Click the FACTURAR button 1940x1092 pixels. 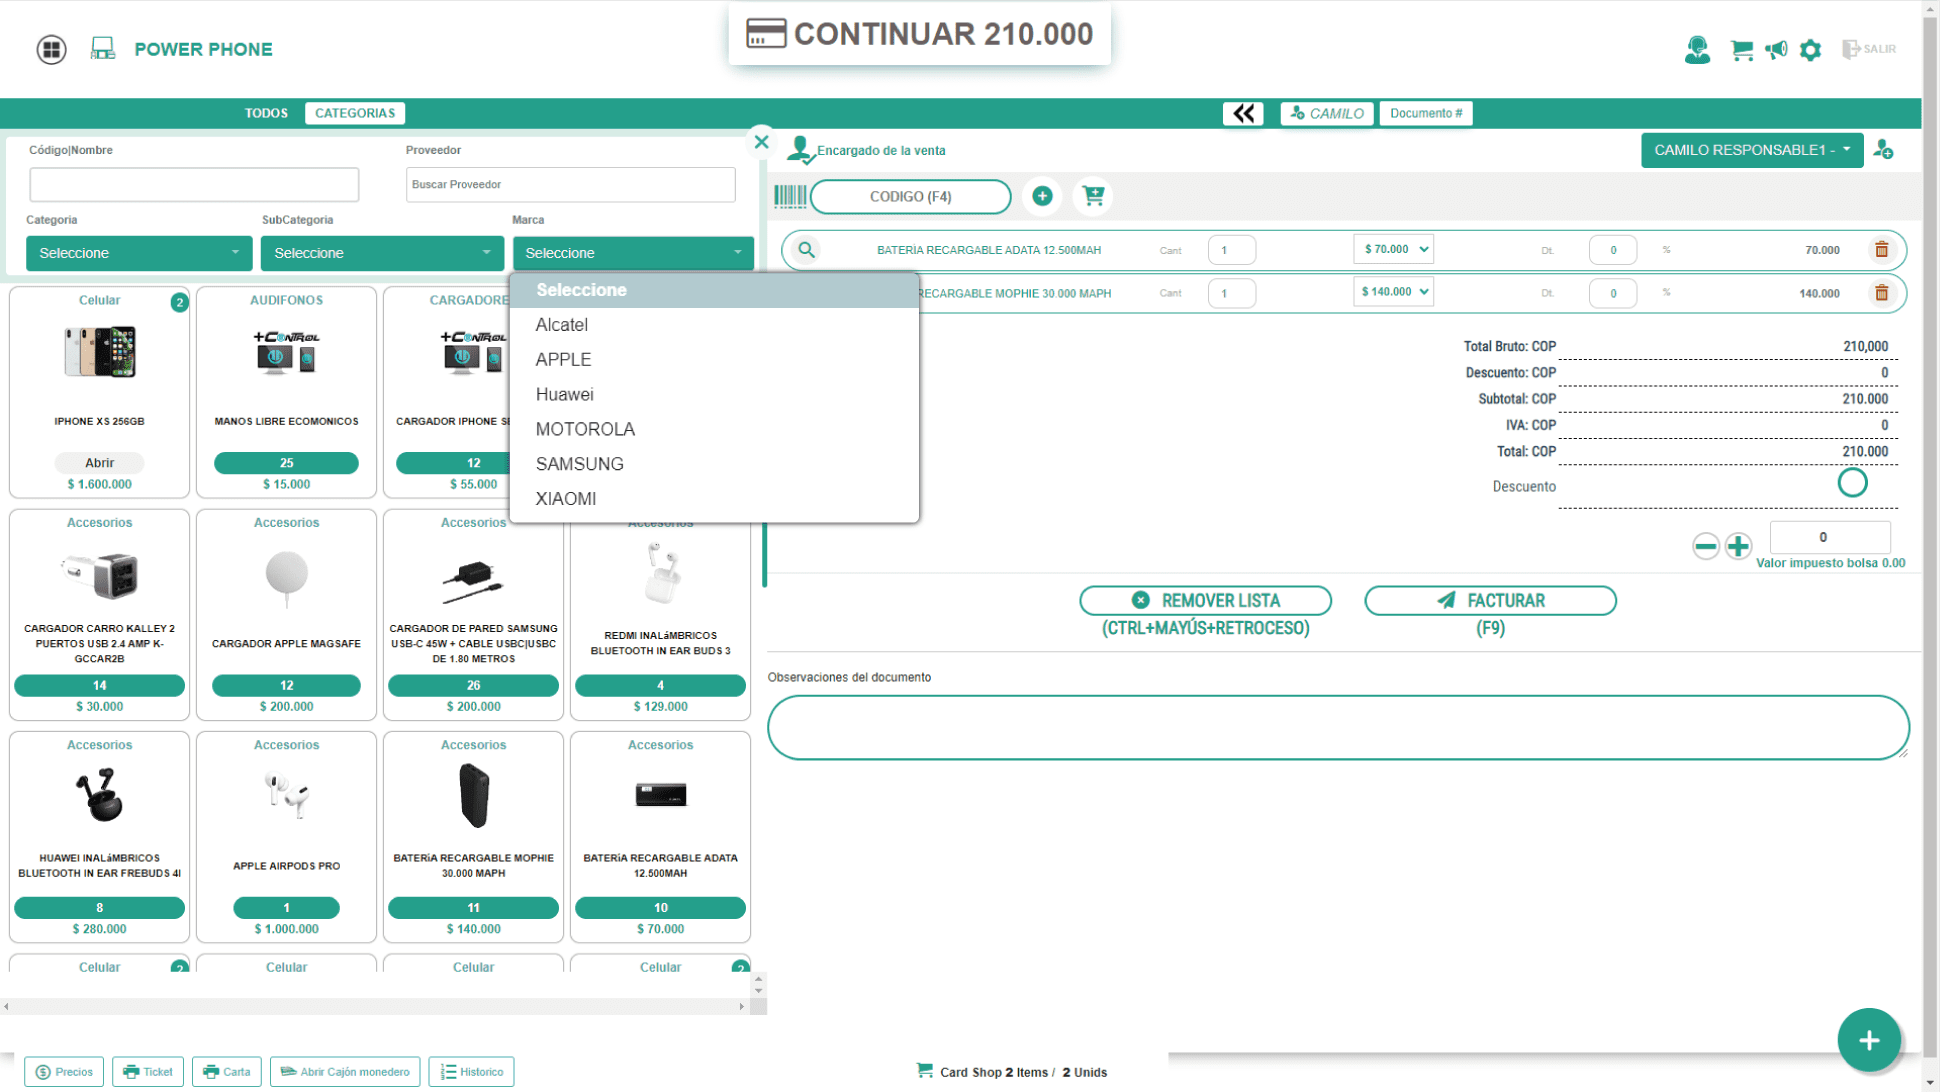(1490, 601)
